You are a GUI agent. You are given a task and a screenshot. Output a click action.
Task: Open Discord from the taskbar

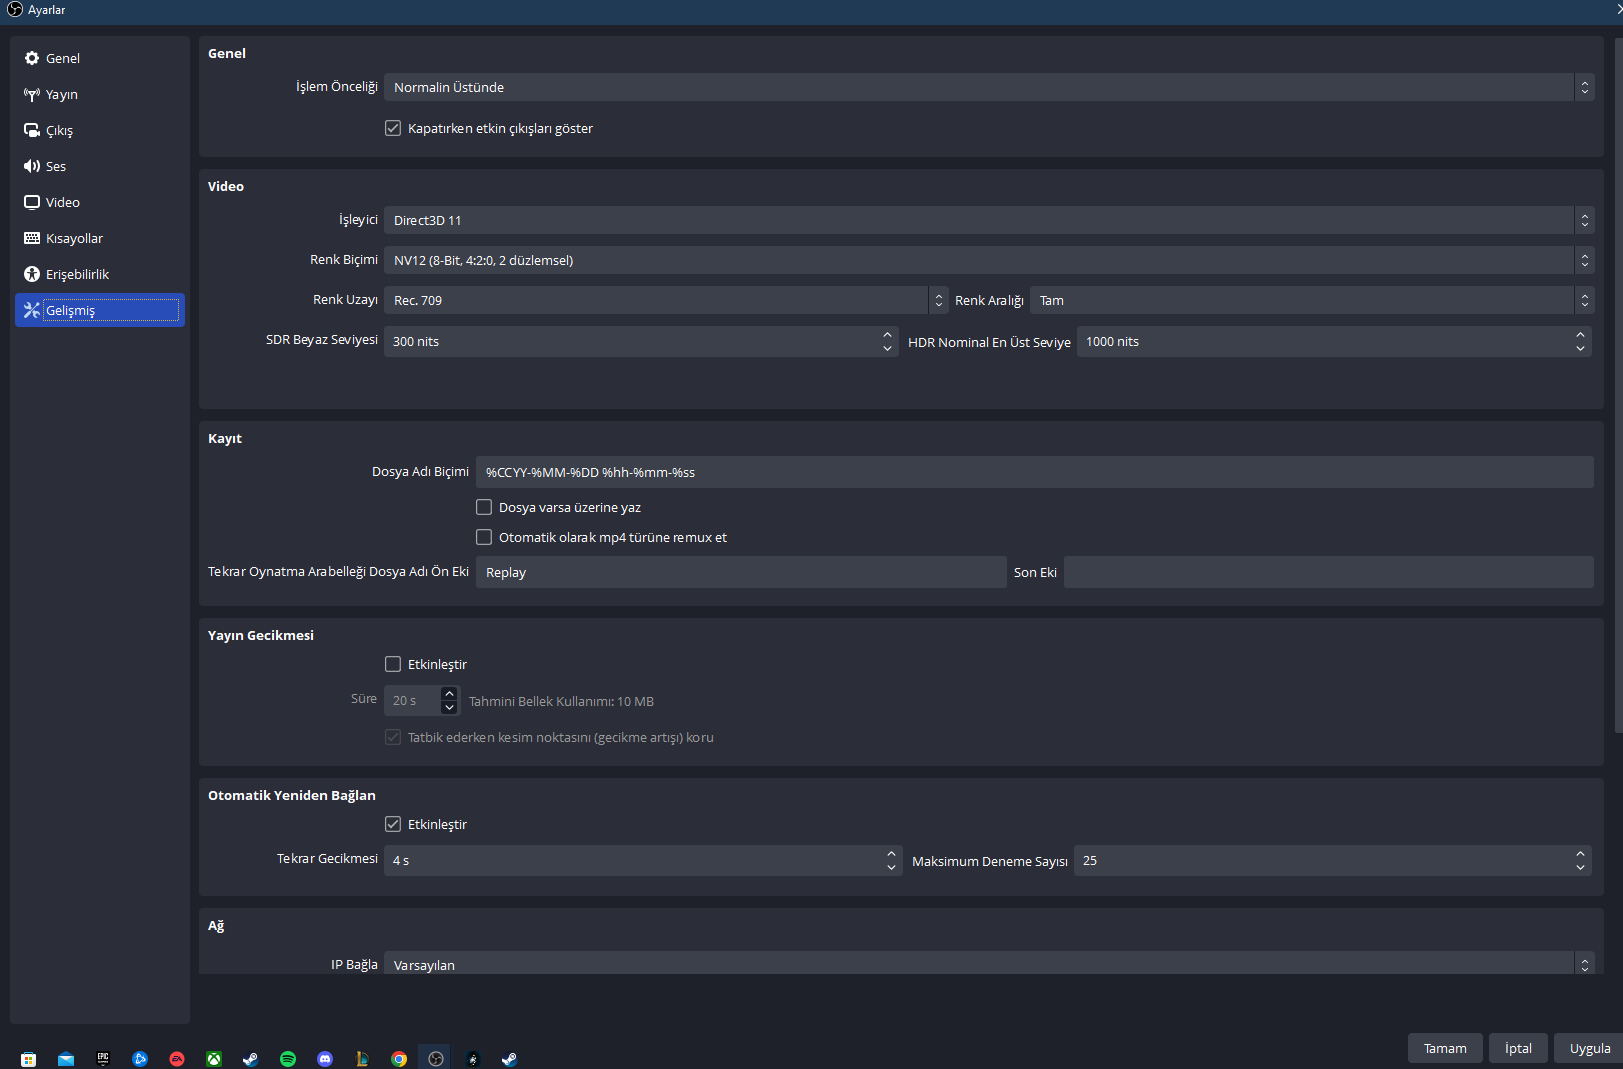coord(325,1059)
